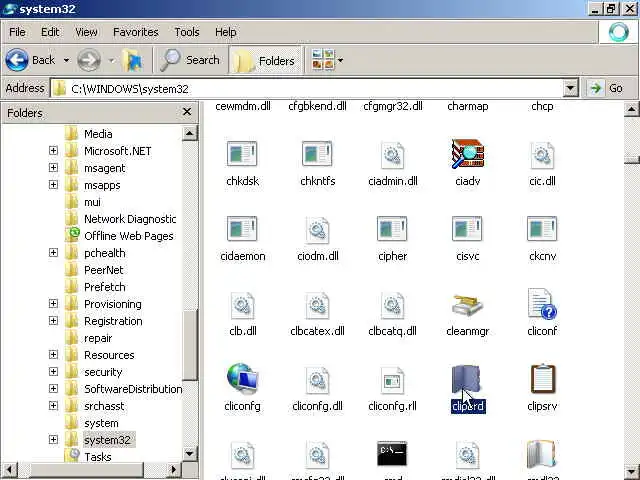Open the ciadv indexing service icon
Image resolution: width=640 pixels, height=480 pixels.
click(468, 154)
